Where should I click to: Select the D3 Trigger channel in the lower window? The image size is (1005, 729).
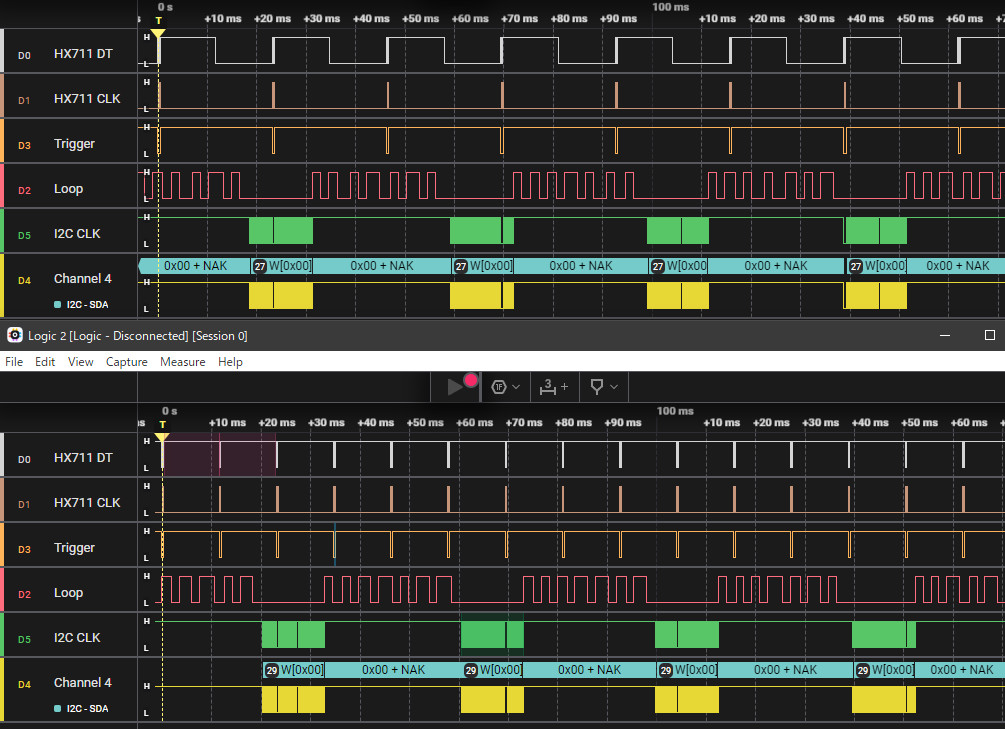pos(69,548)
